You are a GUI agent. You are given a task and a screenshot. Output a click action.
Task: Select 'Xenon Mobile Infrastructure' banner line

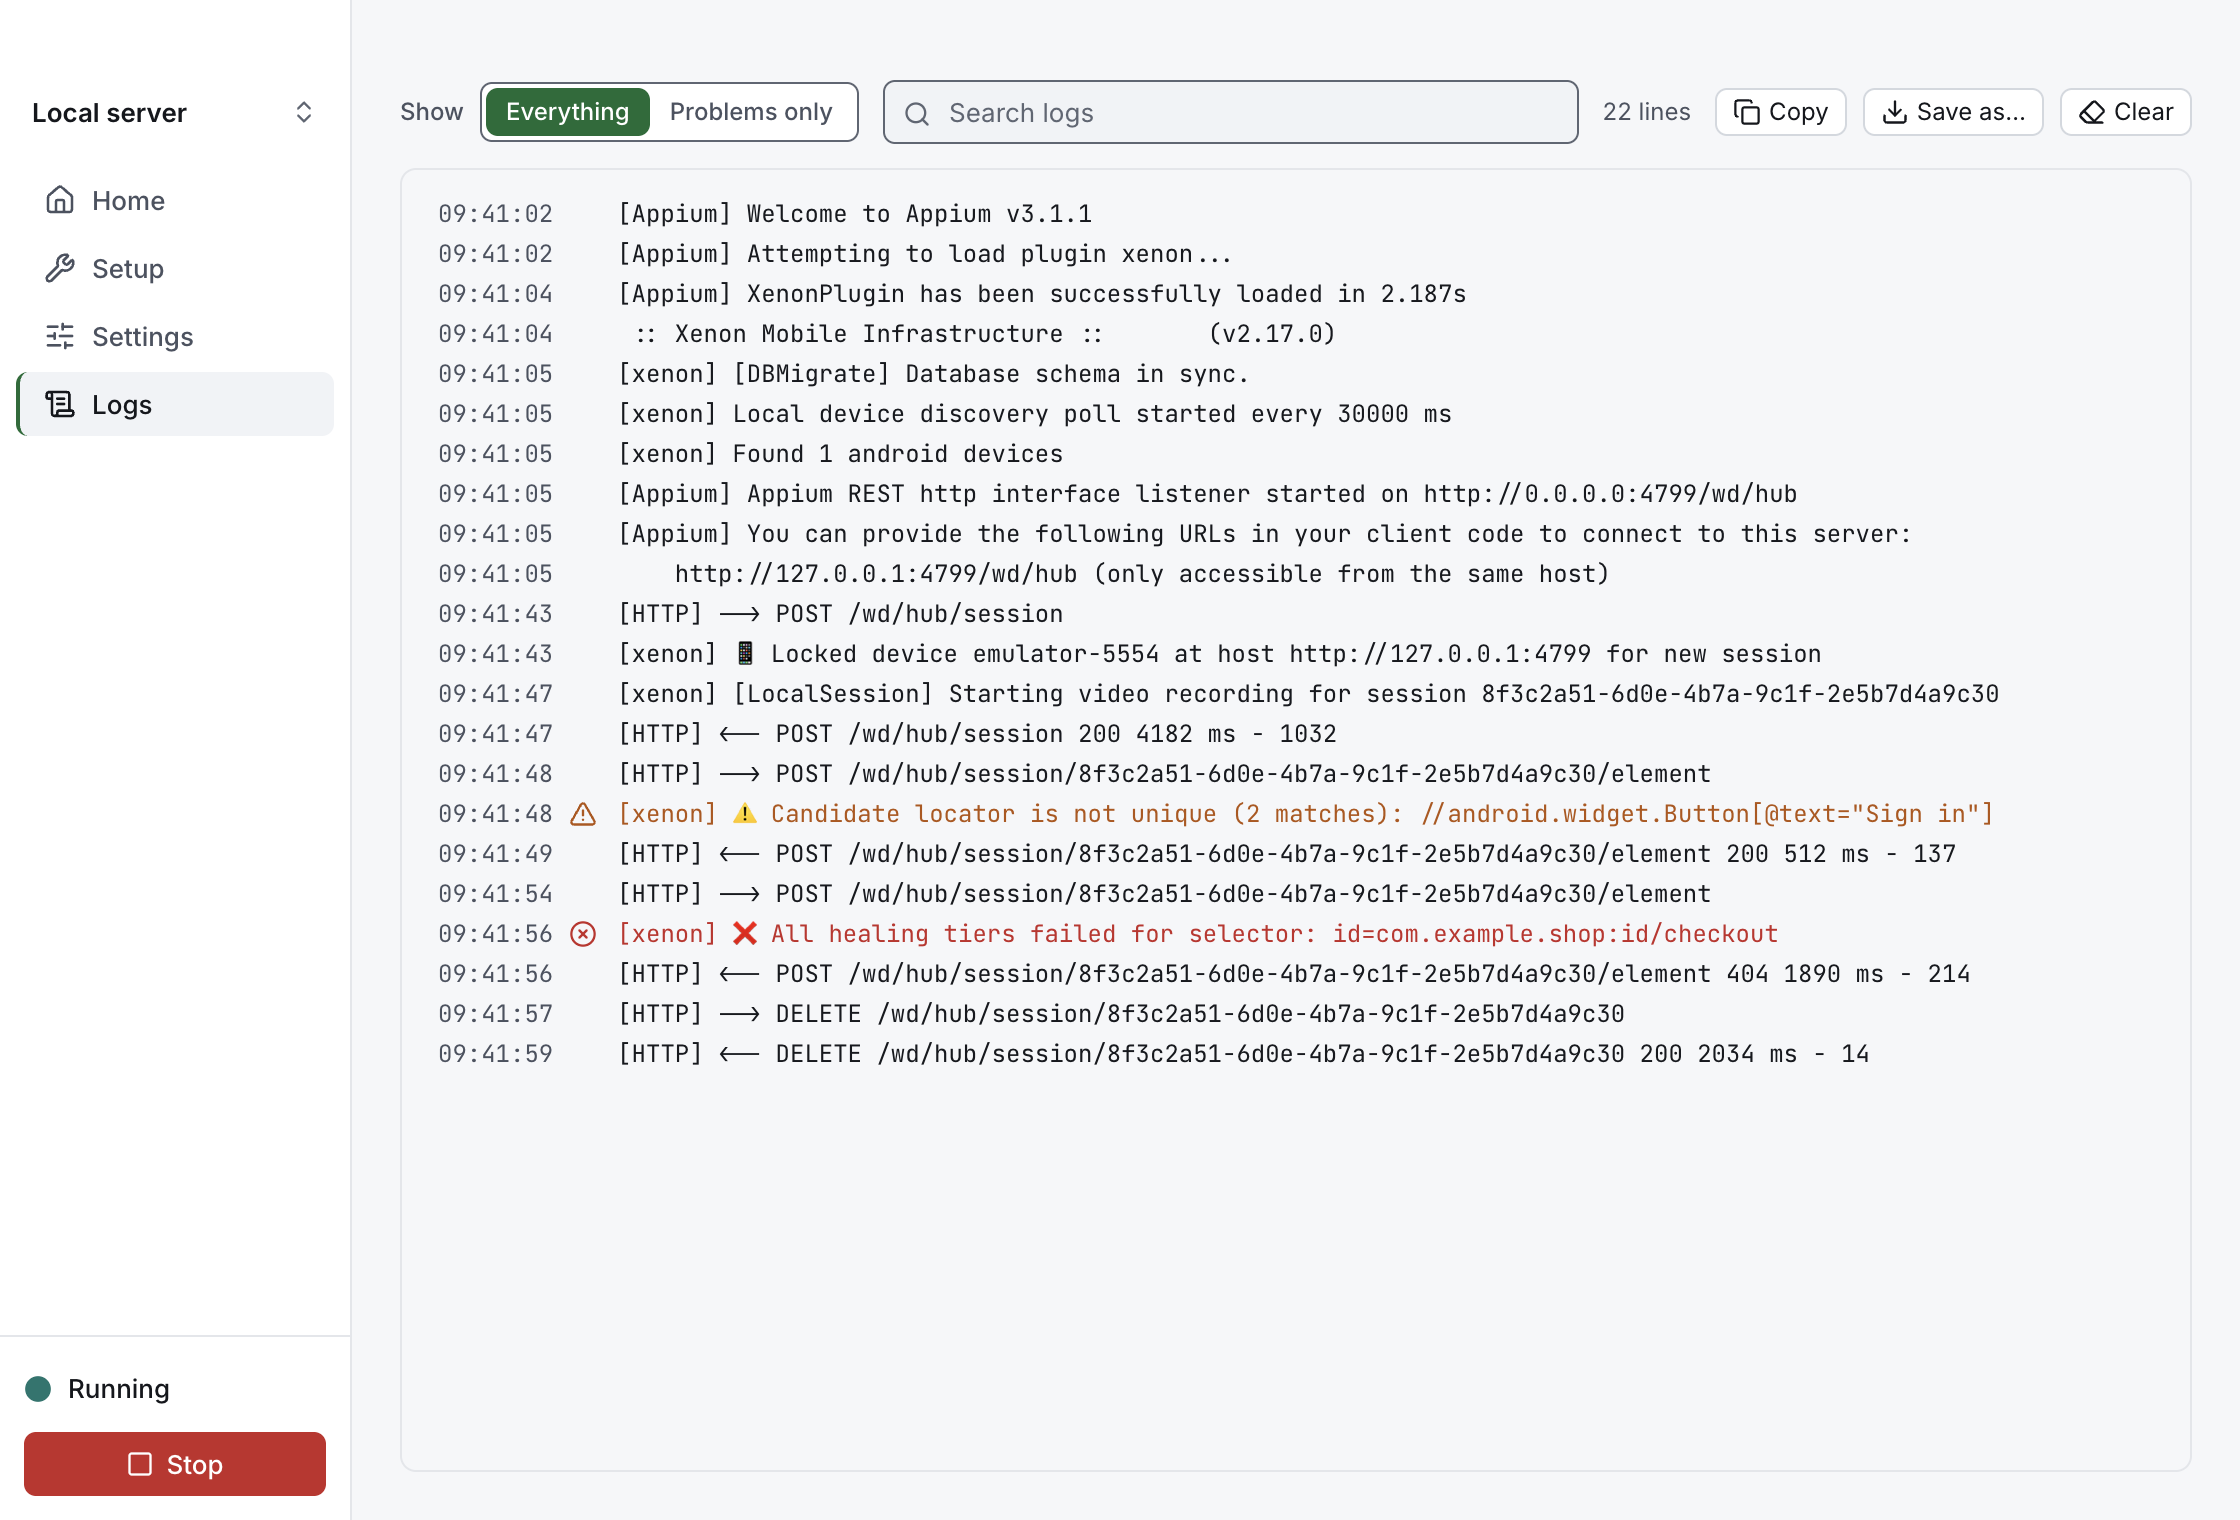click(x=1295, y=334)
